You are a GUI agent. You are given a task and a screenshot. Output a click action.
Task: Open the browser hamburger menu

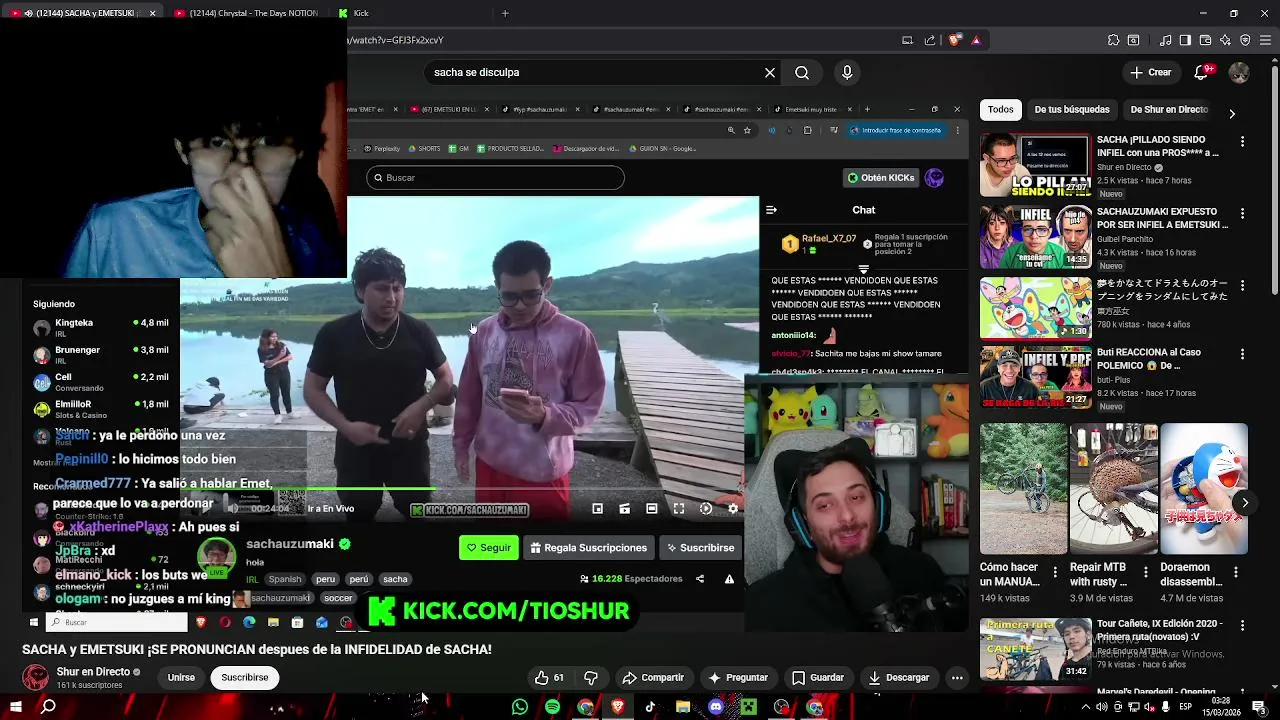pos(1265,40)
